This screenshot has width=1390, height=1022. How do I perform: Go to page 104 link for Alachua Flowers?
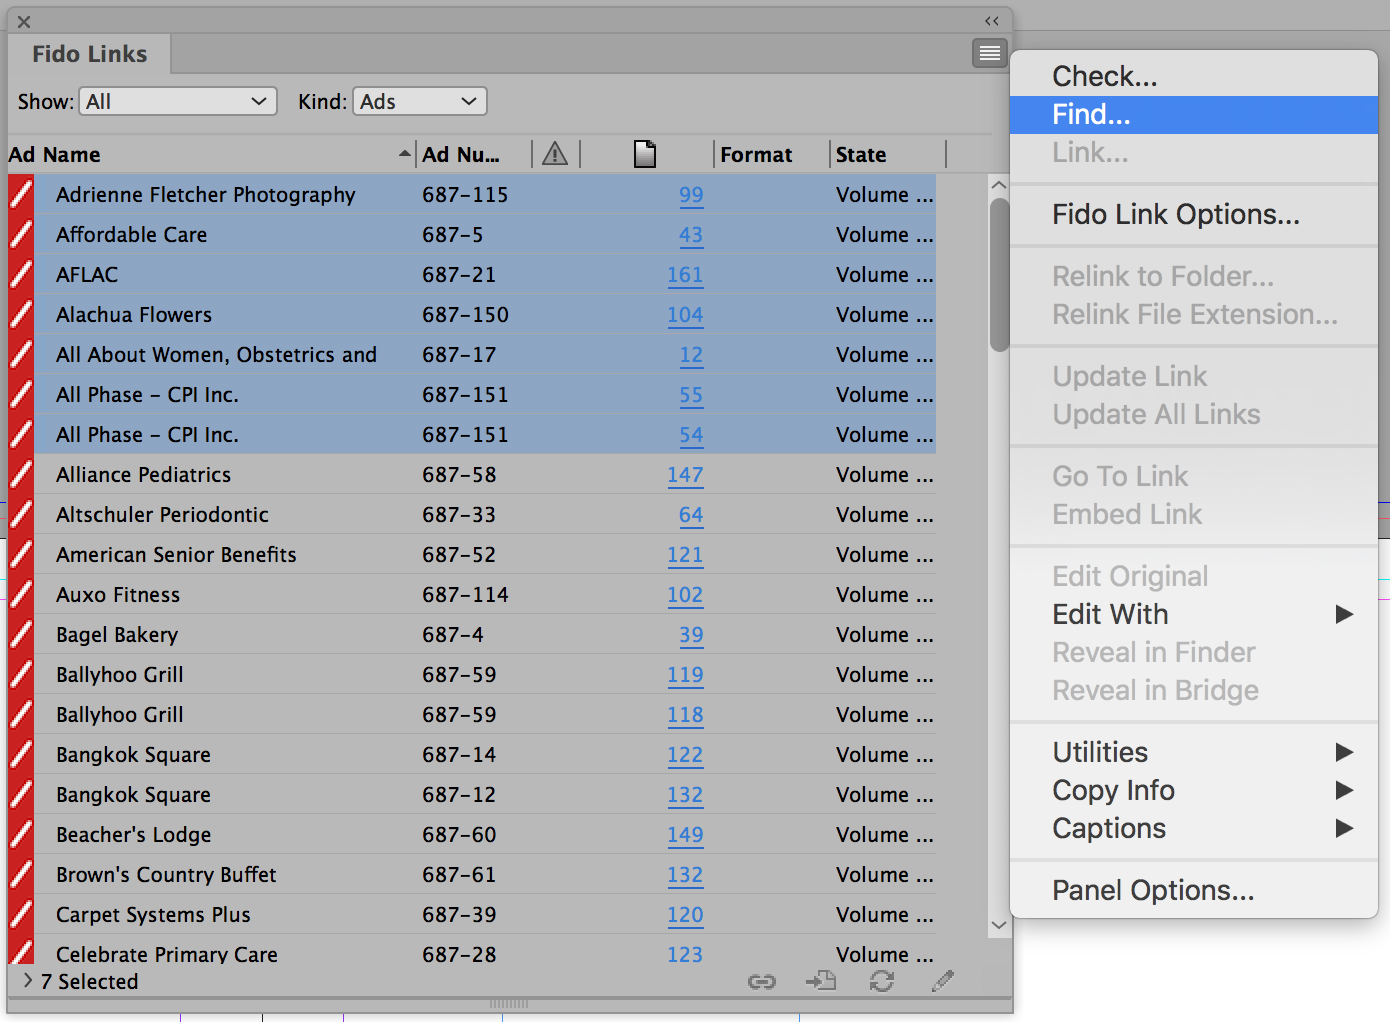pyautogui.click(x=685, y=315)
